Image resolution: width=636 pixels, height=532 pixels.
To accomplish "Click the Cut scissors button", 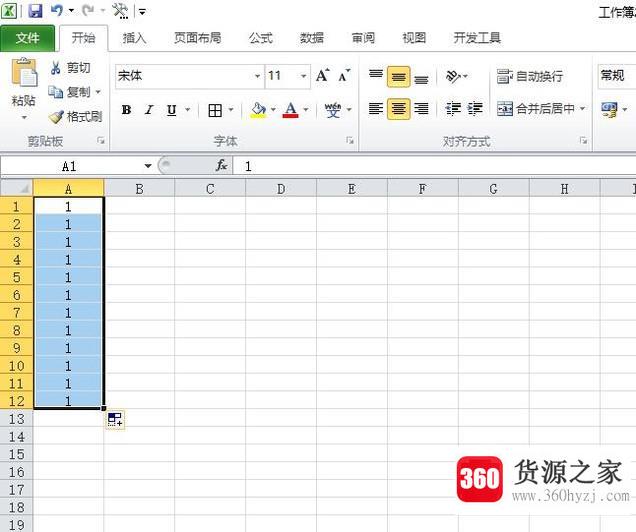I will tap(70, 68).
